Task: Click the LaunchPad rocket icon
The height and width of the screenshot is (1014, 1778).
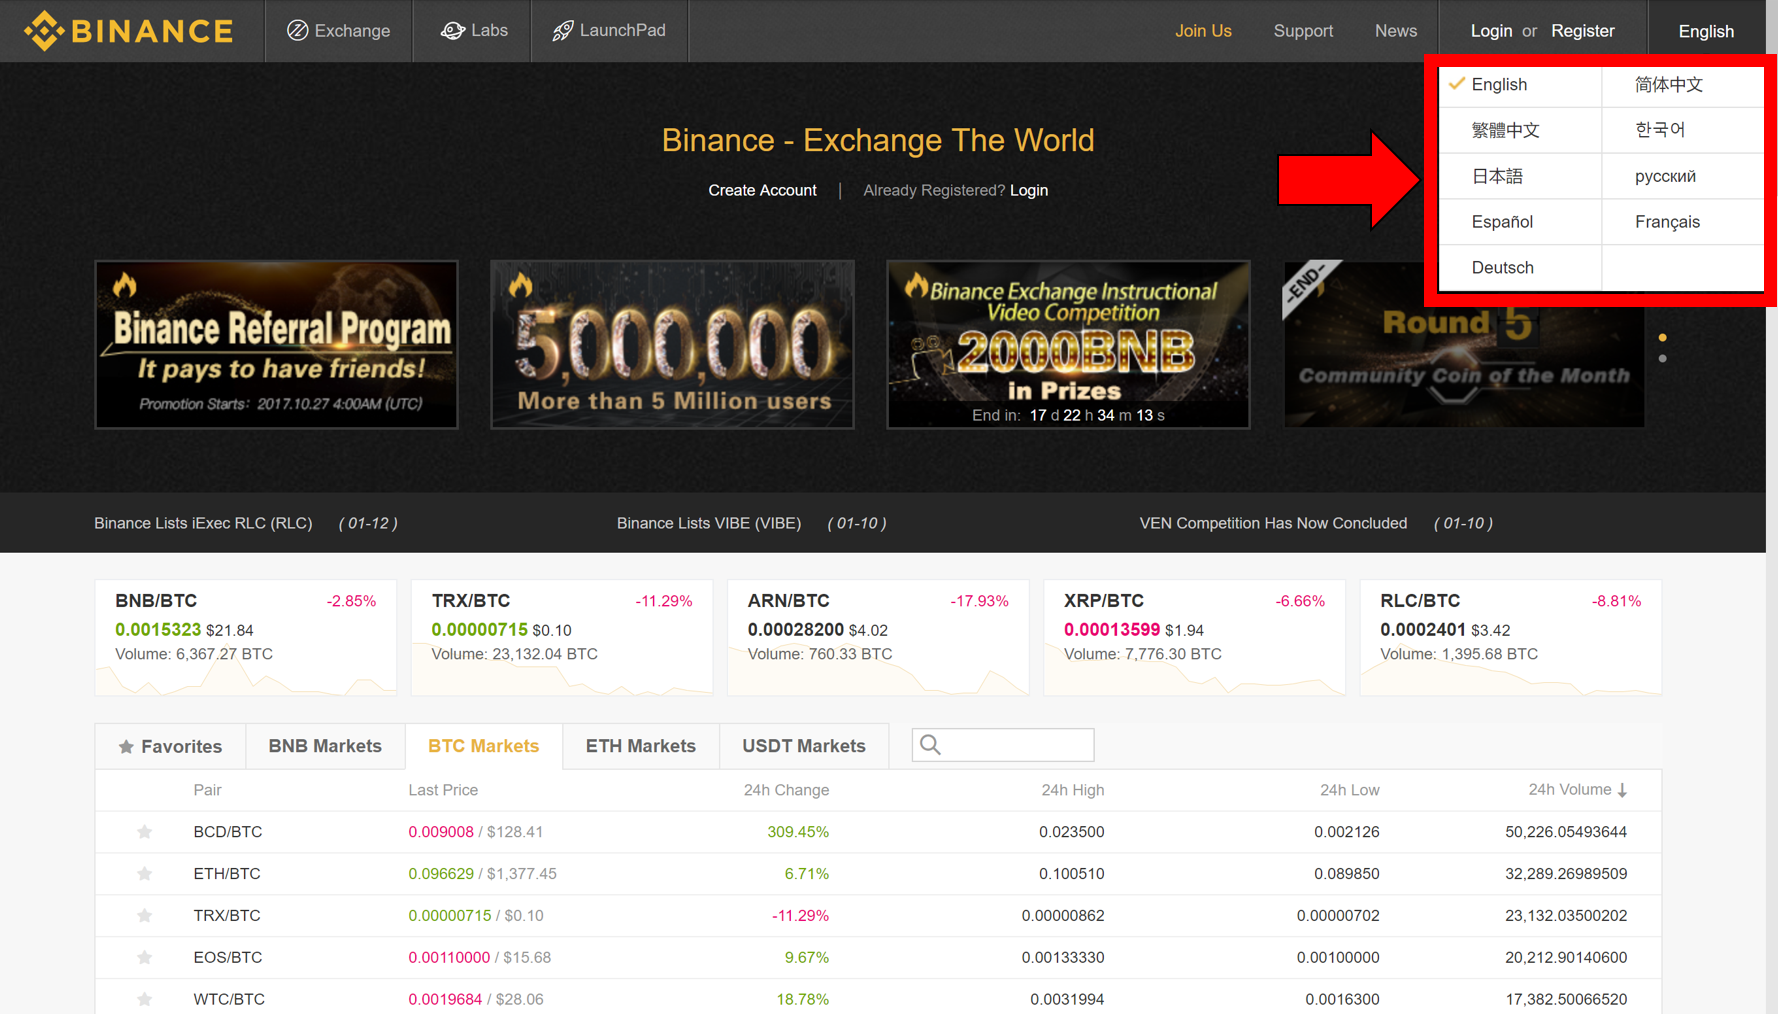Action: click(563, 31)
